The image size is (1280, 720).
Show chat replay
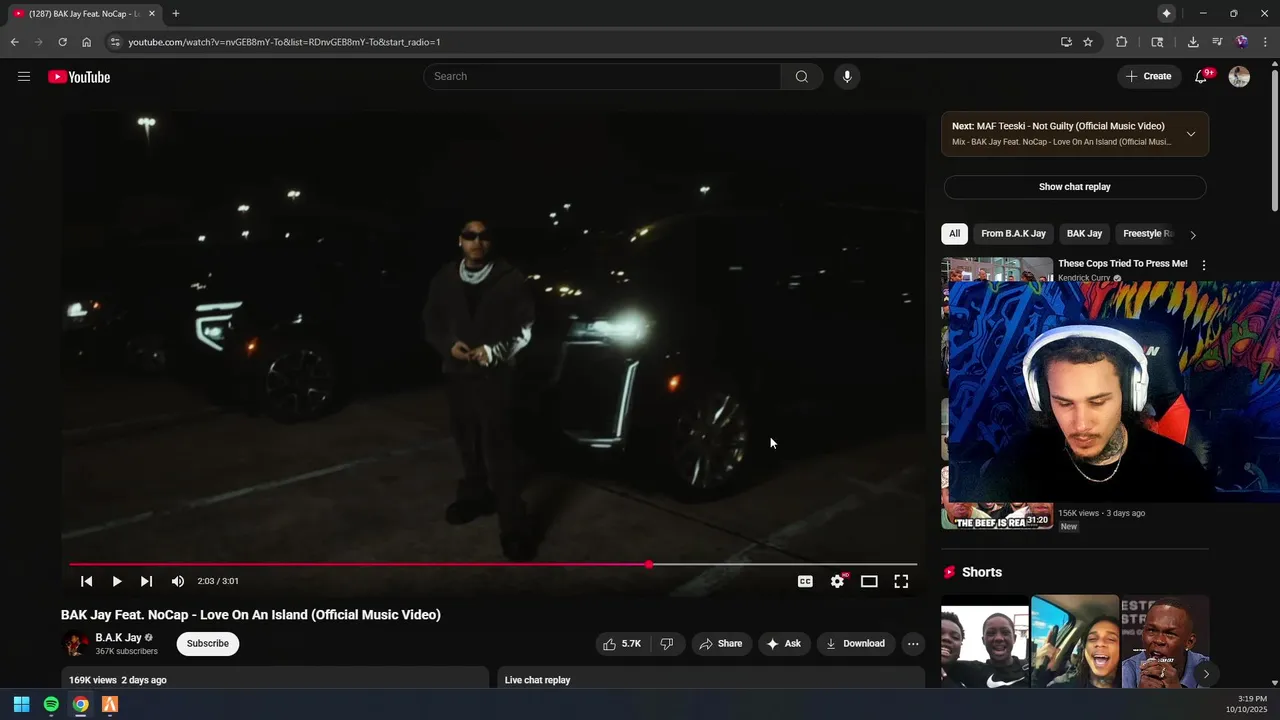(x=1075, y=187)
